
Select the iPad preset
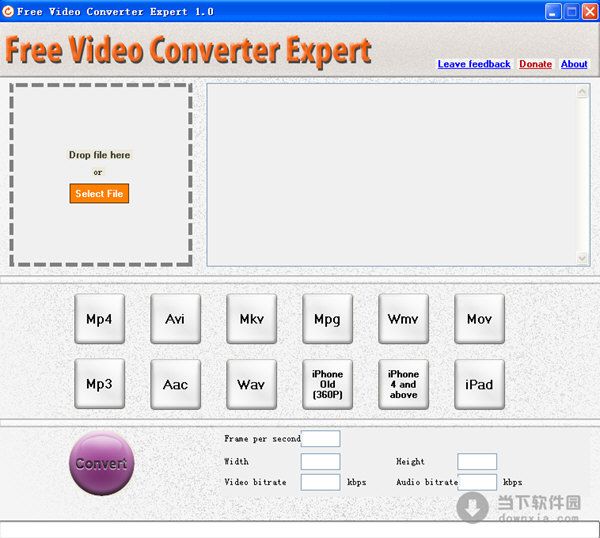click(479, 384)
